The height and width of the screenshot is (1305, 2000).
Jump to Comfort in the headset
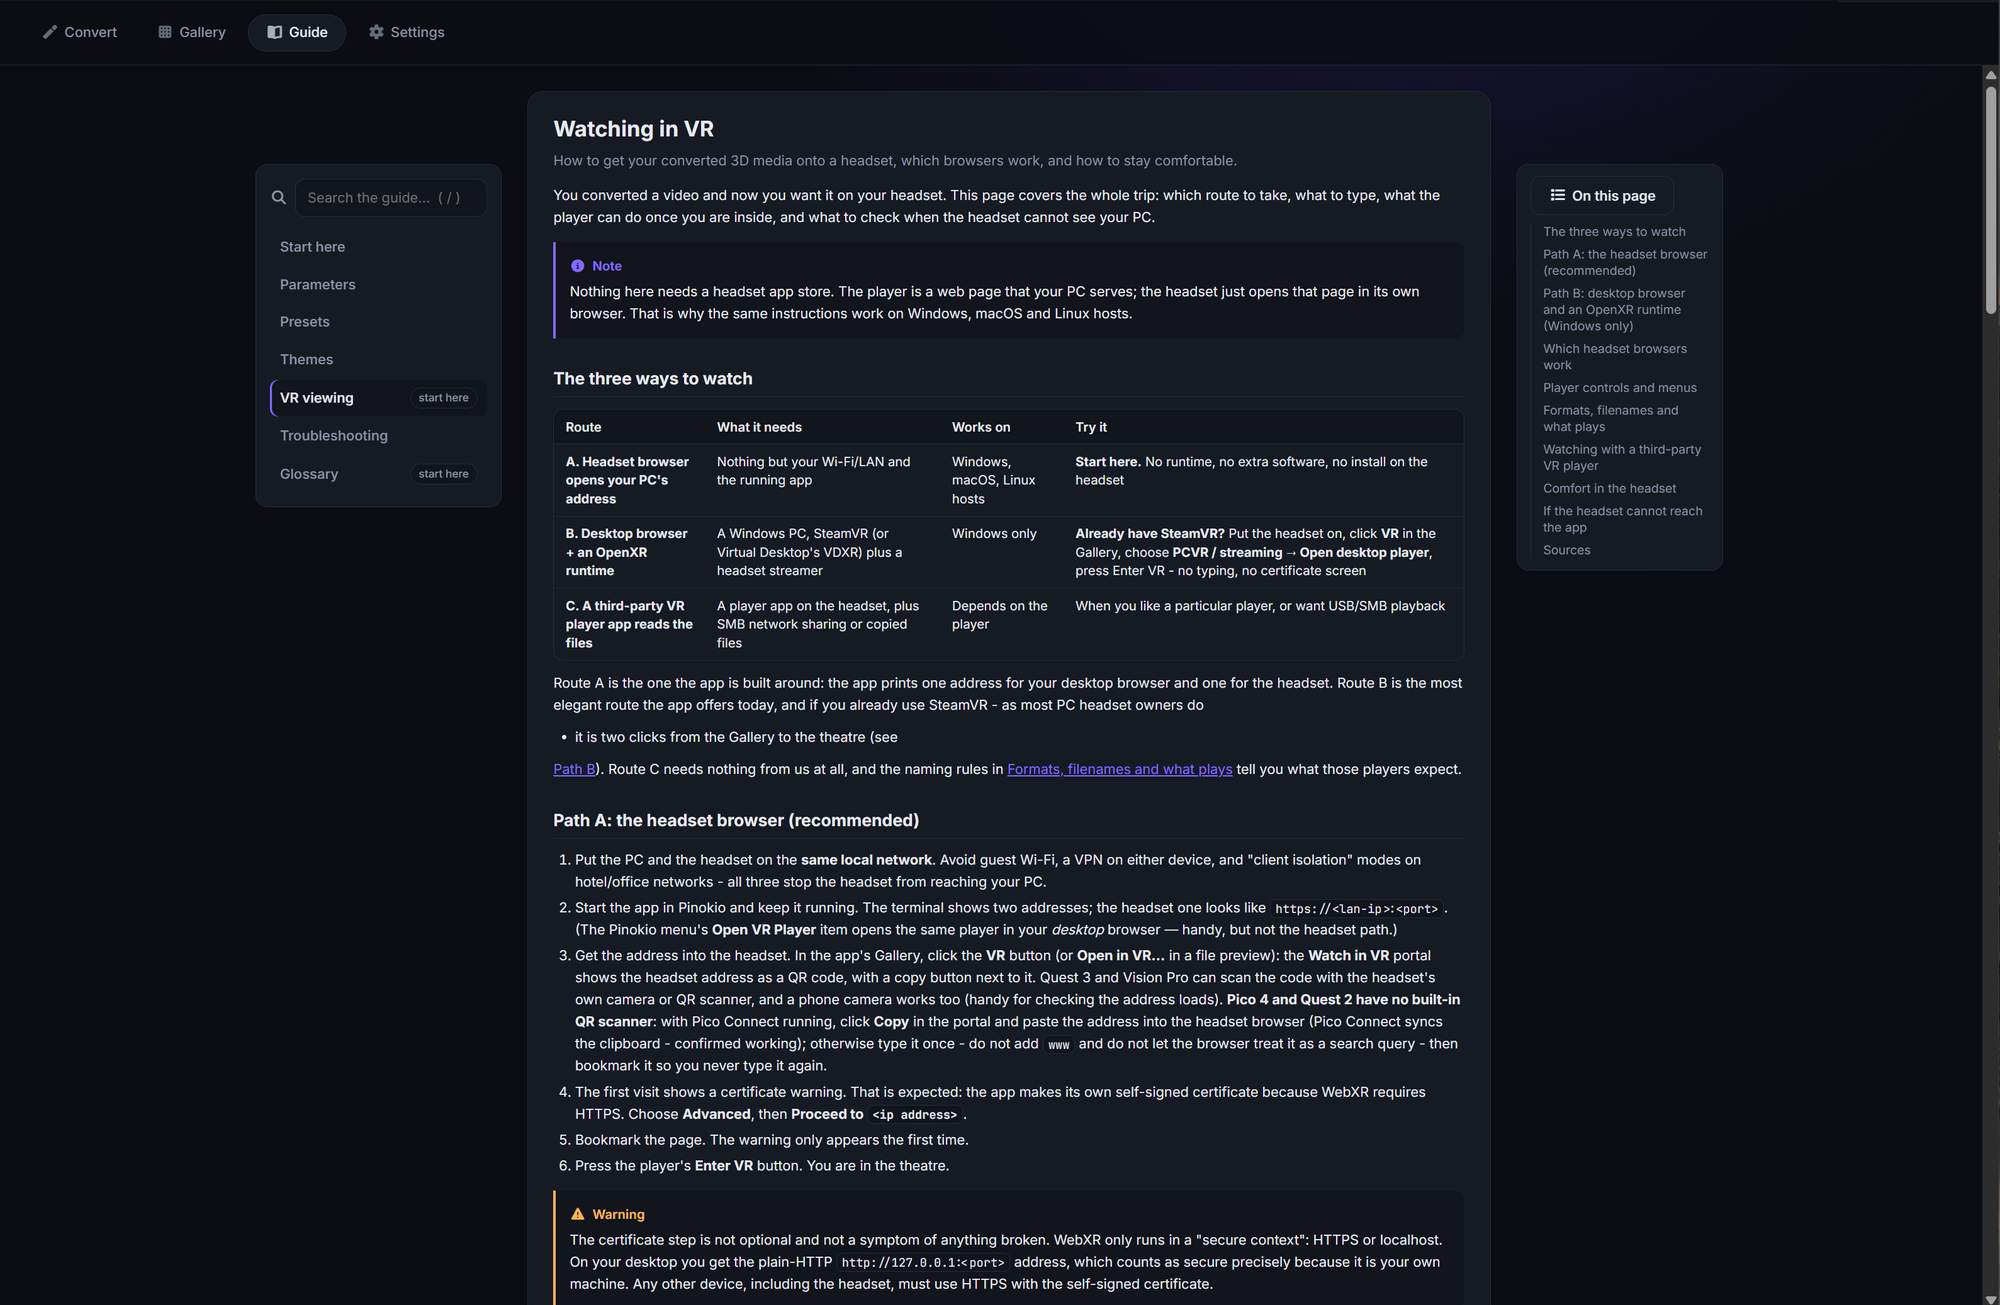pos(1609,489)
